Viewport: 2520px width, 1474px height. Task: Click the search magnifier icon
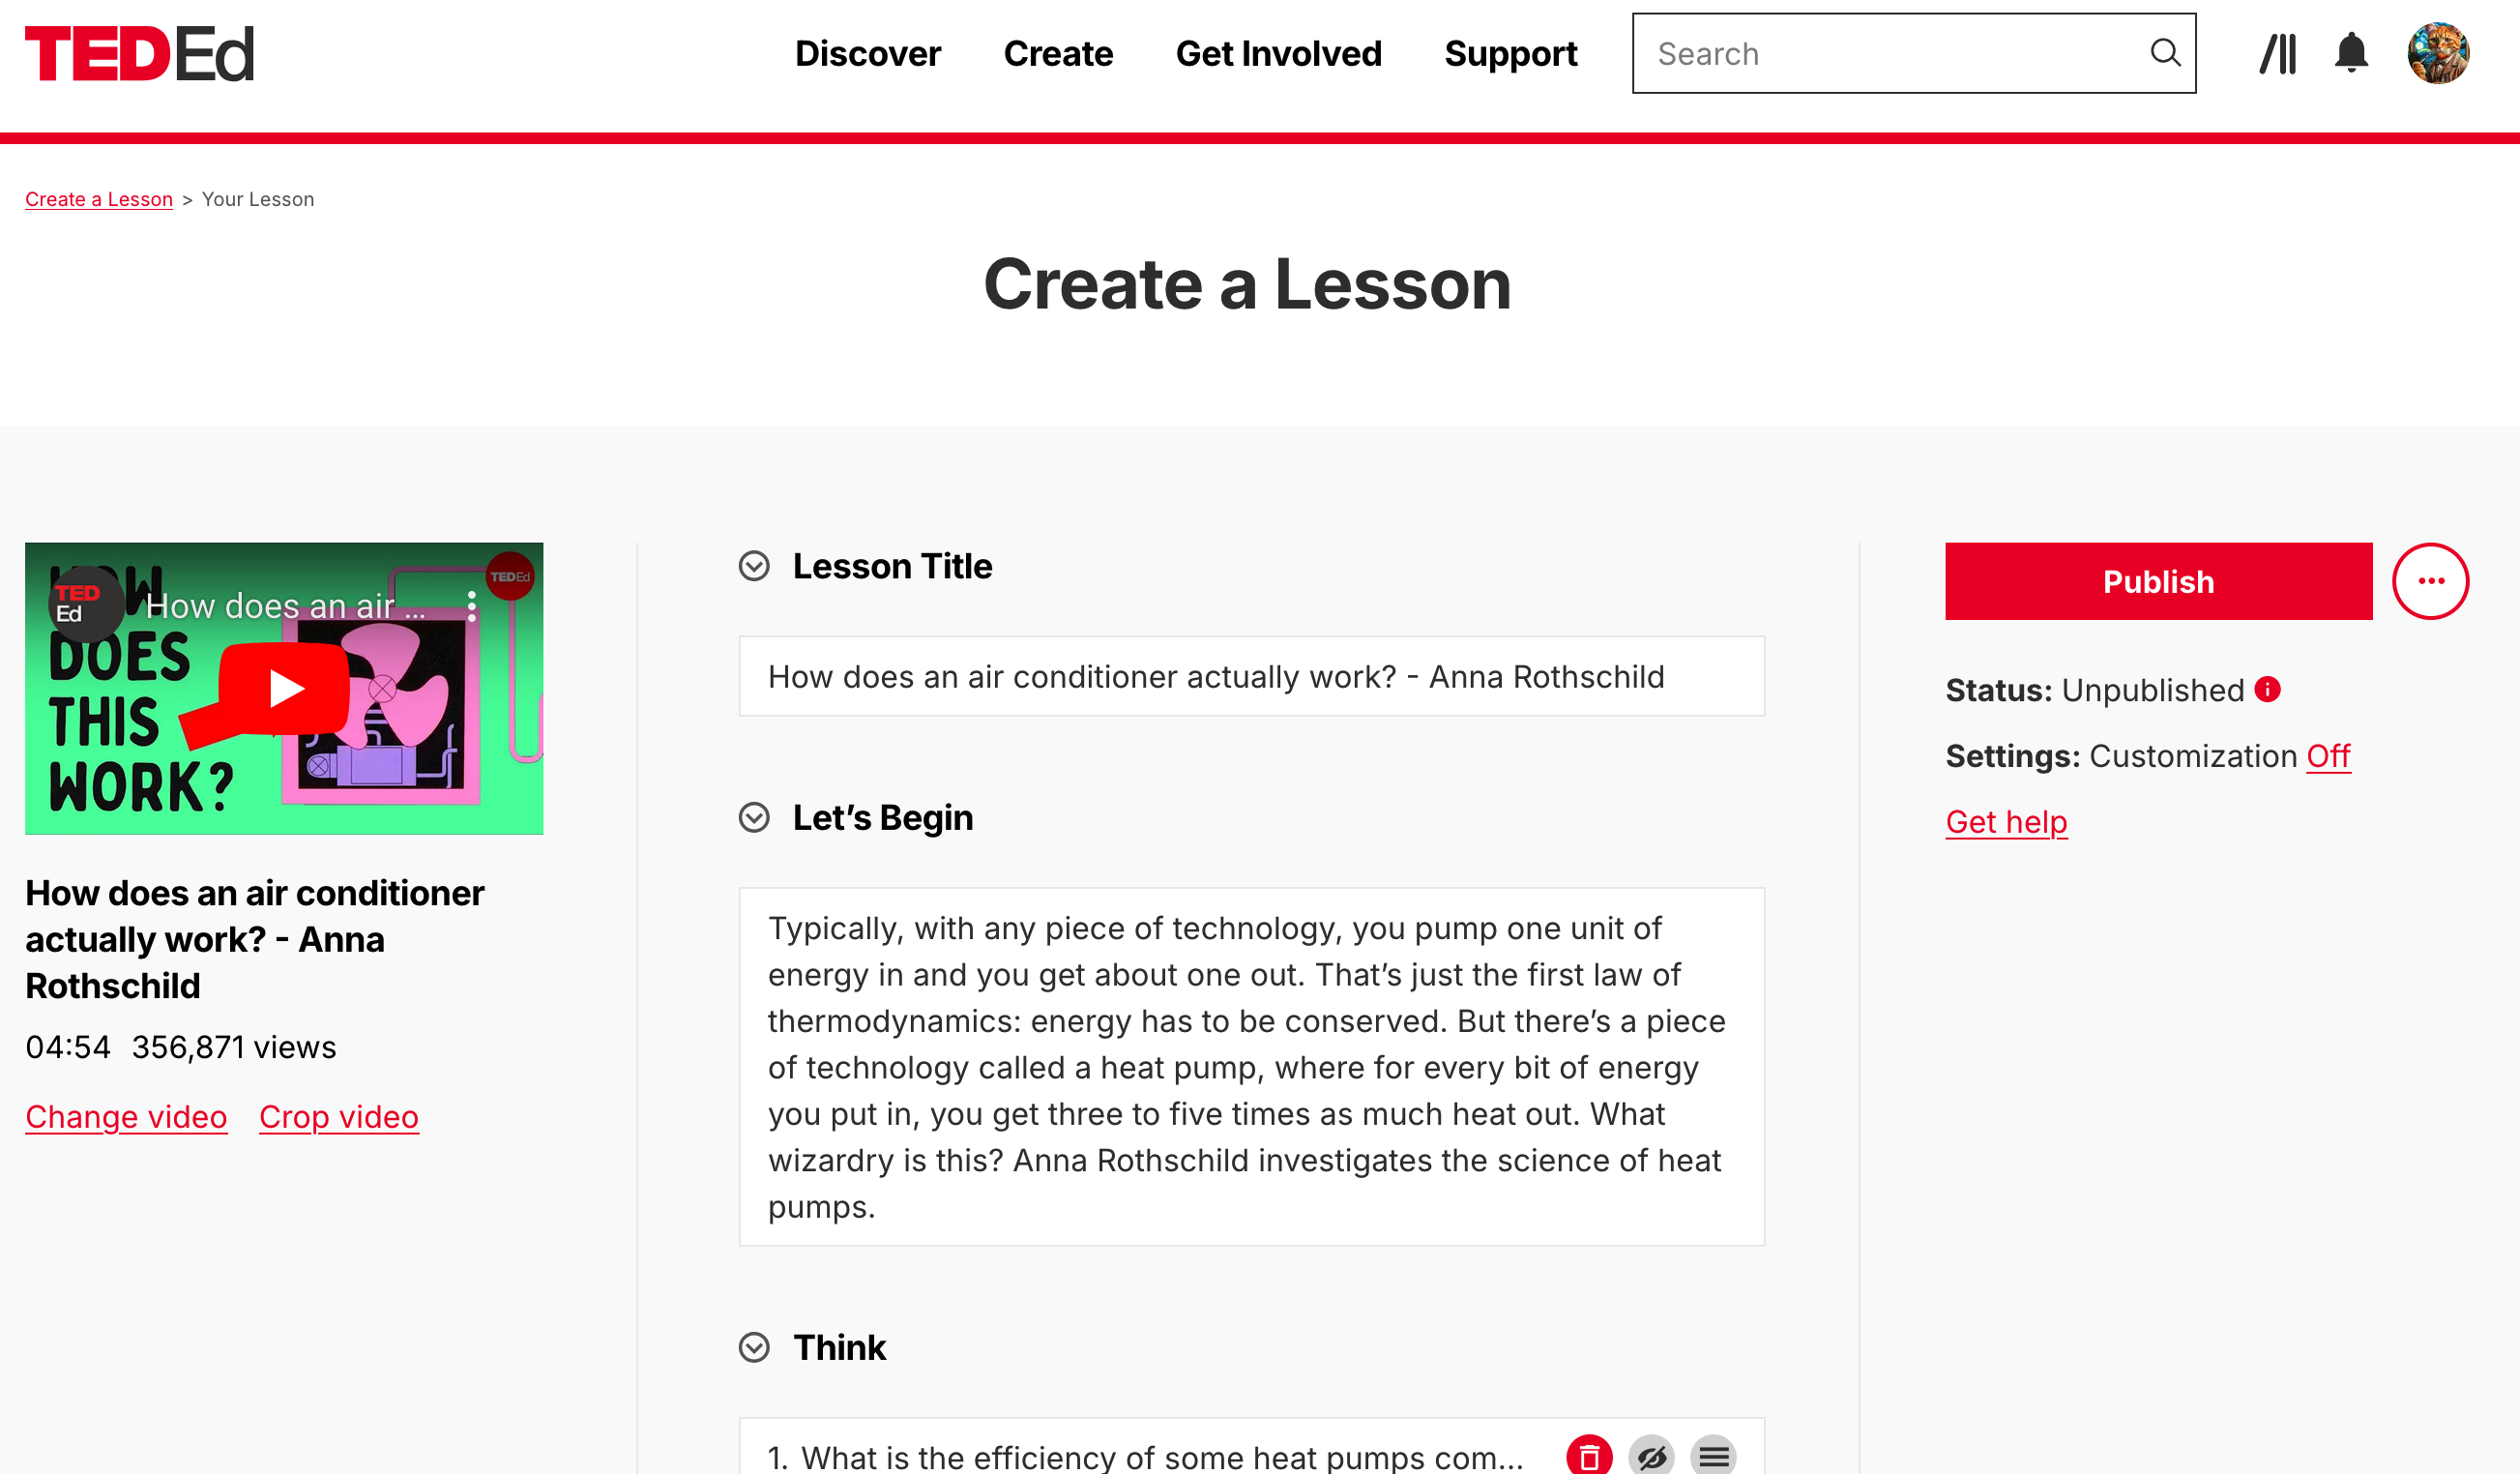2164,53
